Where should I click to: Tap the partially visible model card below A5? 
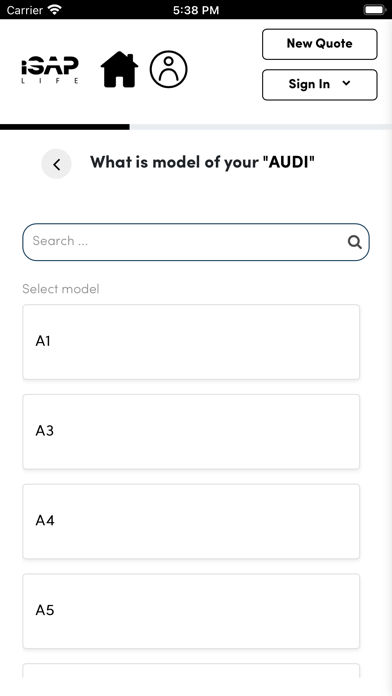pos(191,671)
